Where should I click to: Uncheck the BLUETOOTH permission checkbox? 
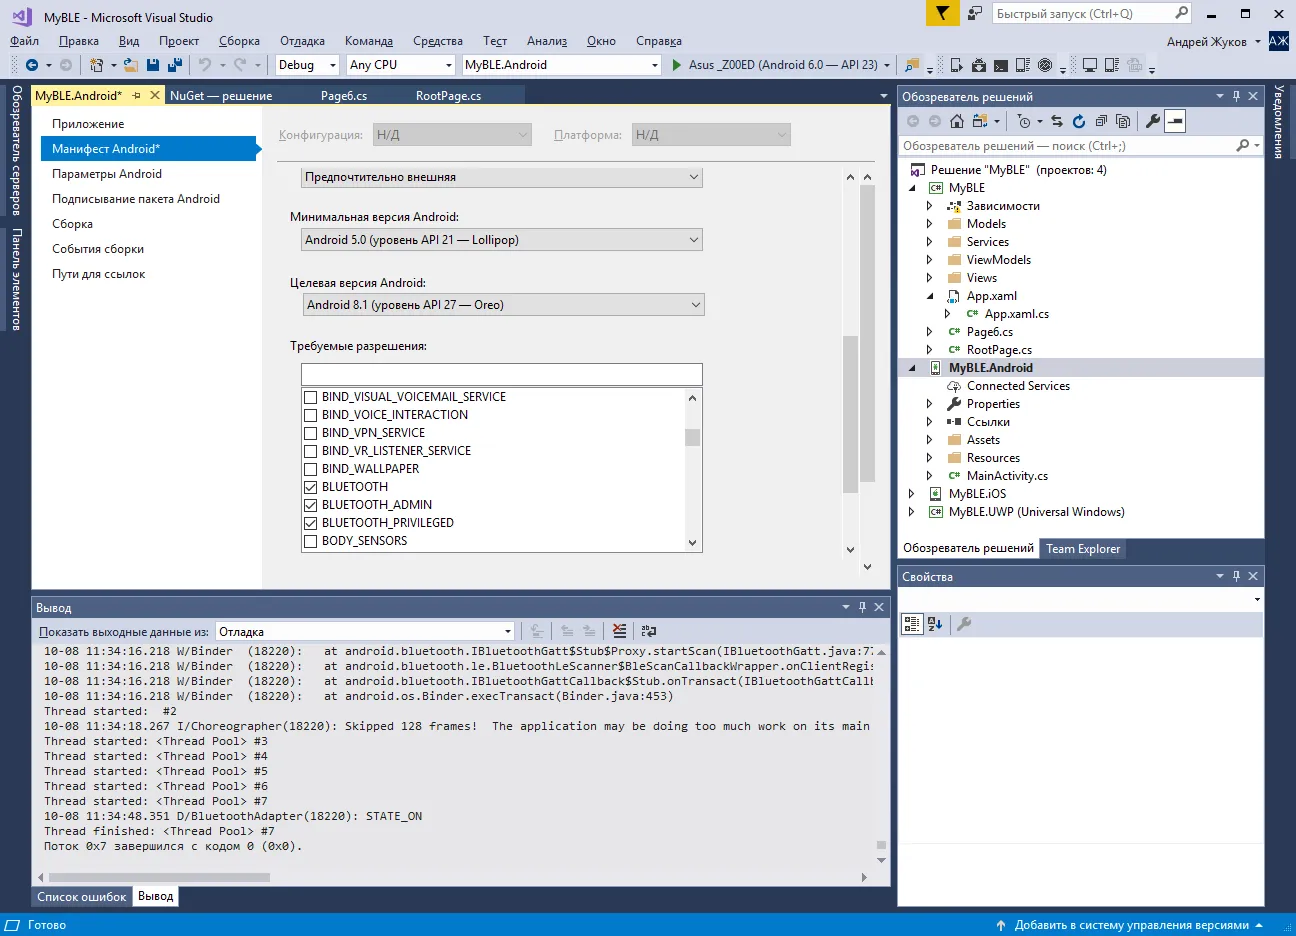(x=310, y=487)
